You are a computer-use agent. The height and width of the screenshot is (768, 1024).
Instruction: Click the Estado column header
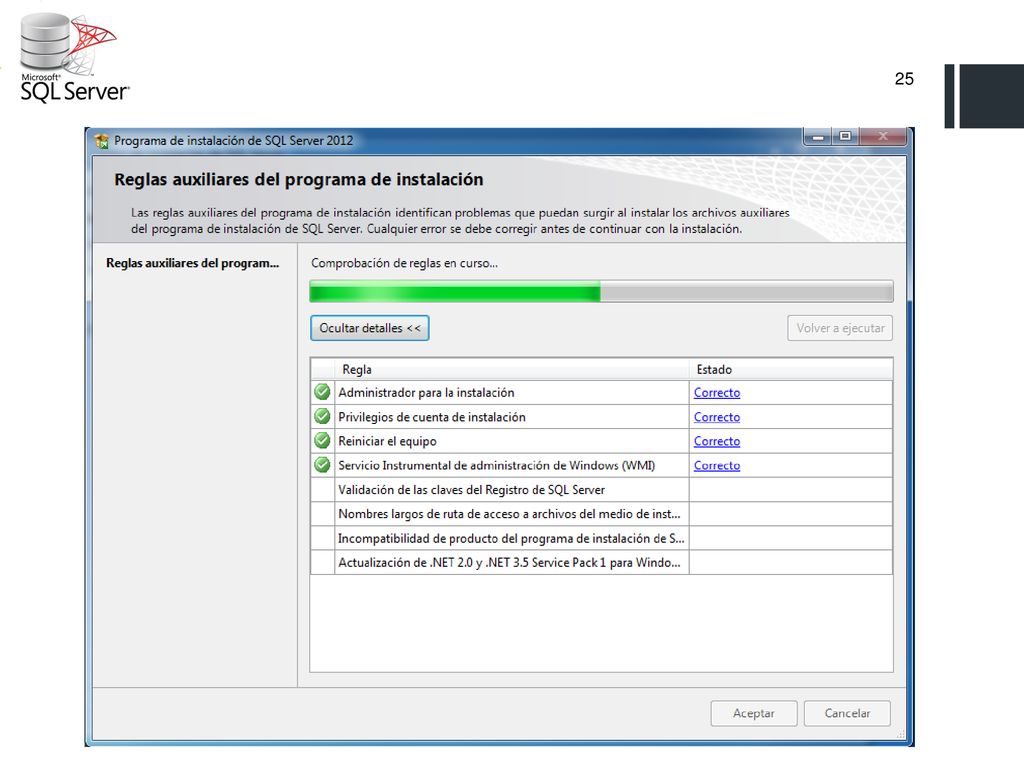point(791,369)
